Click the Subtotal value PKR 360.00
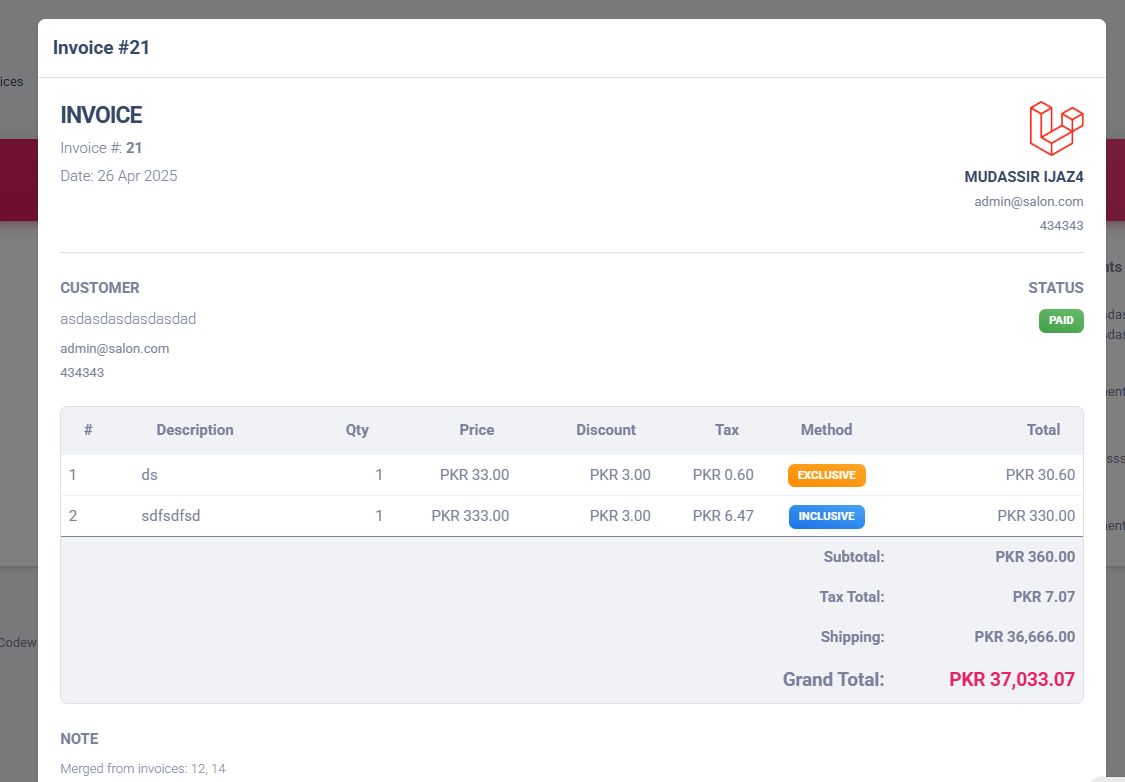 [1034, 557]
